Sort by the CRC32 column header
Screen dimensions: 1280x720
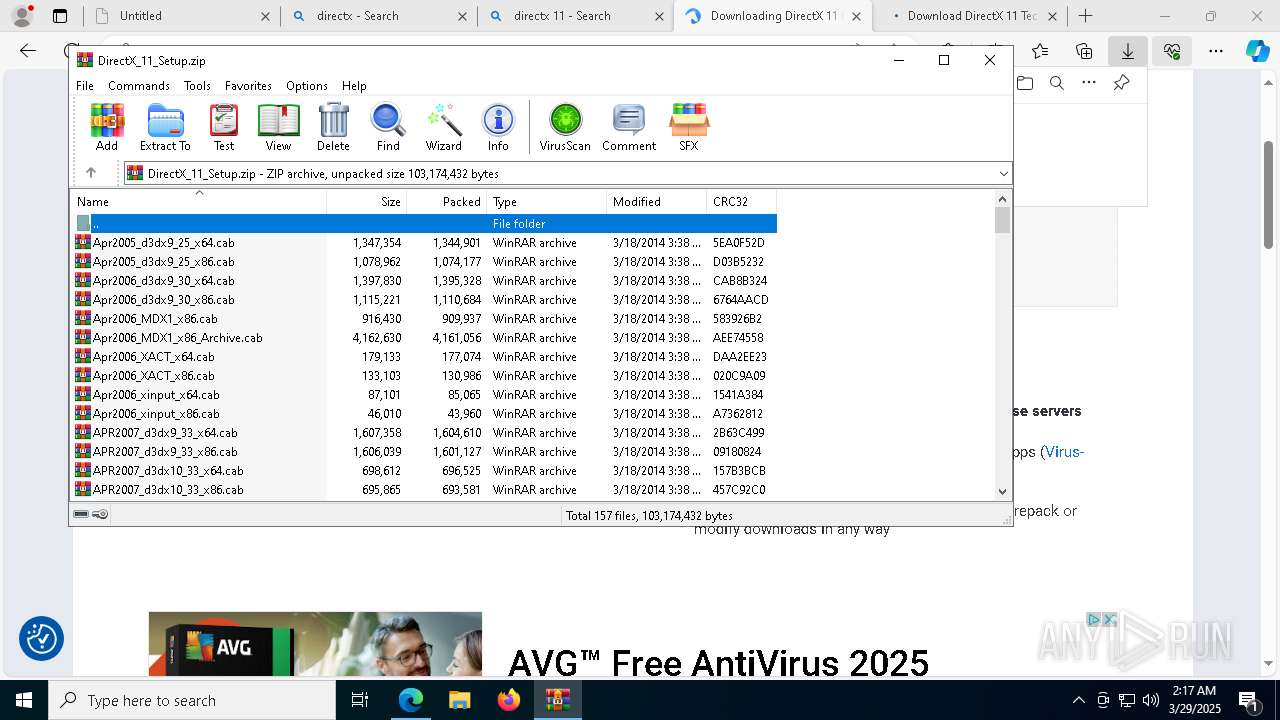point(742,202)
